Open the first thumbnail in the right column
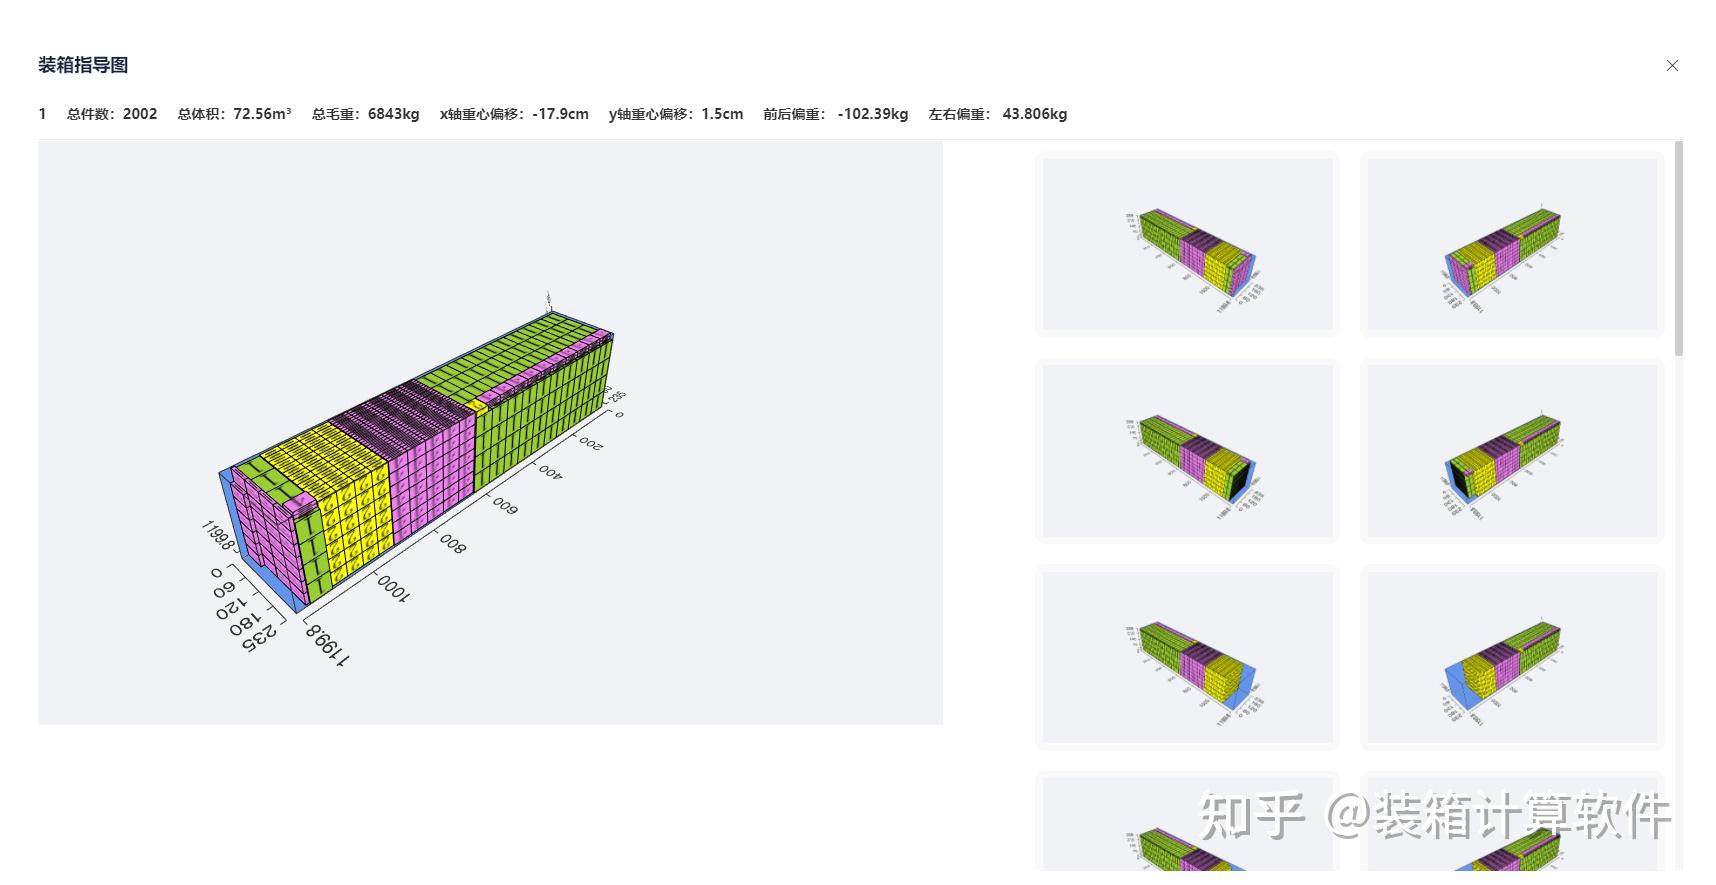 [x=1512, y=244]
